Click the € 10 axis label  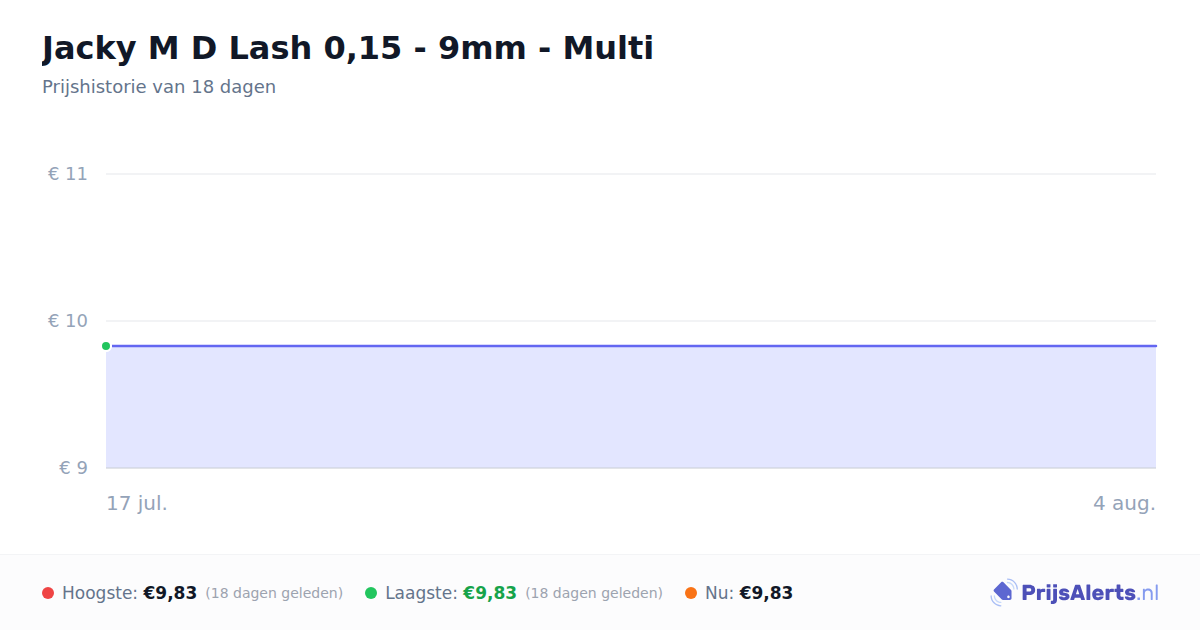click(68, 321)
